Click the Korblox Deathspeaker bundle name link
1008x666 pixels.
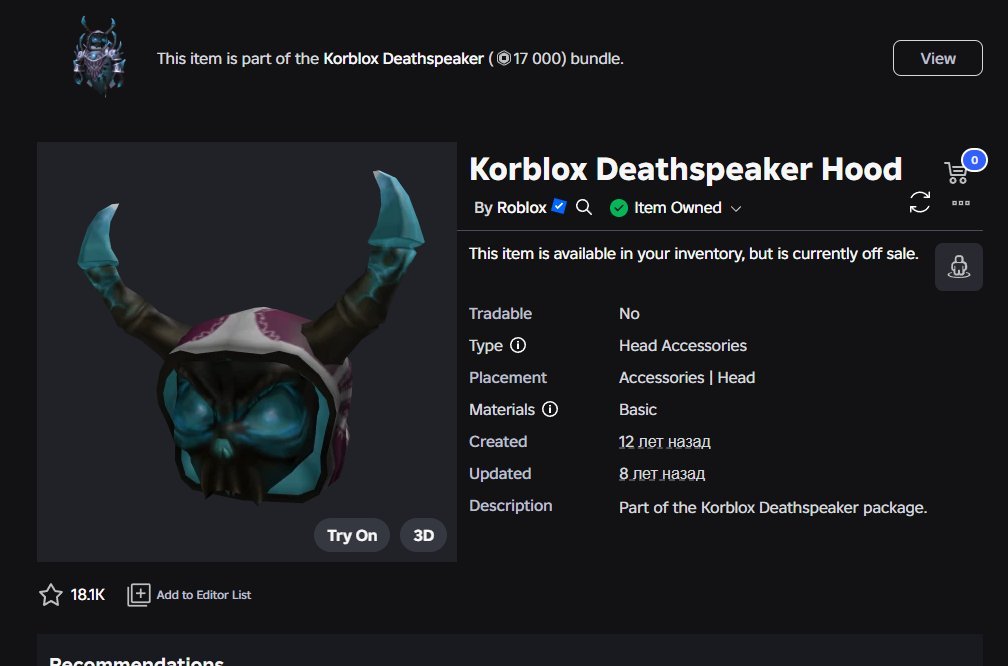click(x=403, y=58)
